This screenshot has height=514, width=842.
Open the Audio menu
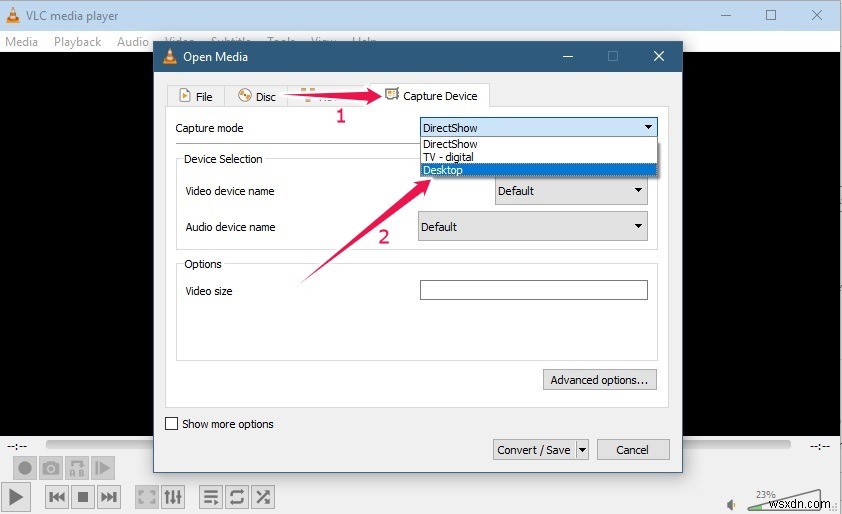pyautogui.click(x=133, y=42)
